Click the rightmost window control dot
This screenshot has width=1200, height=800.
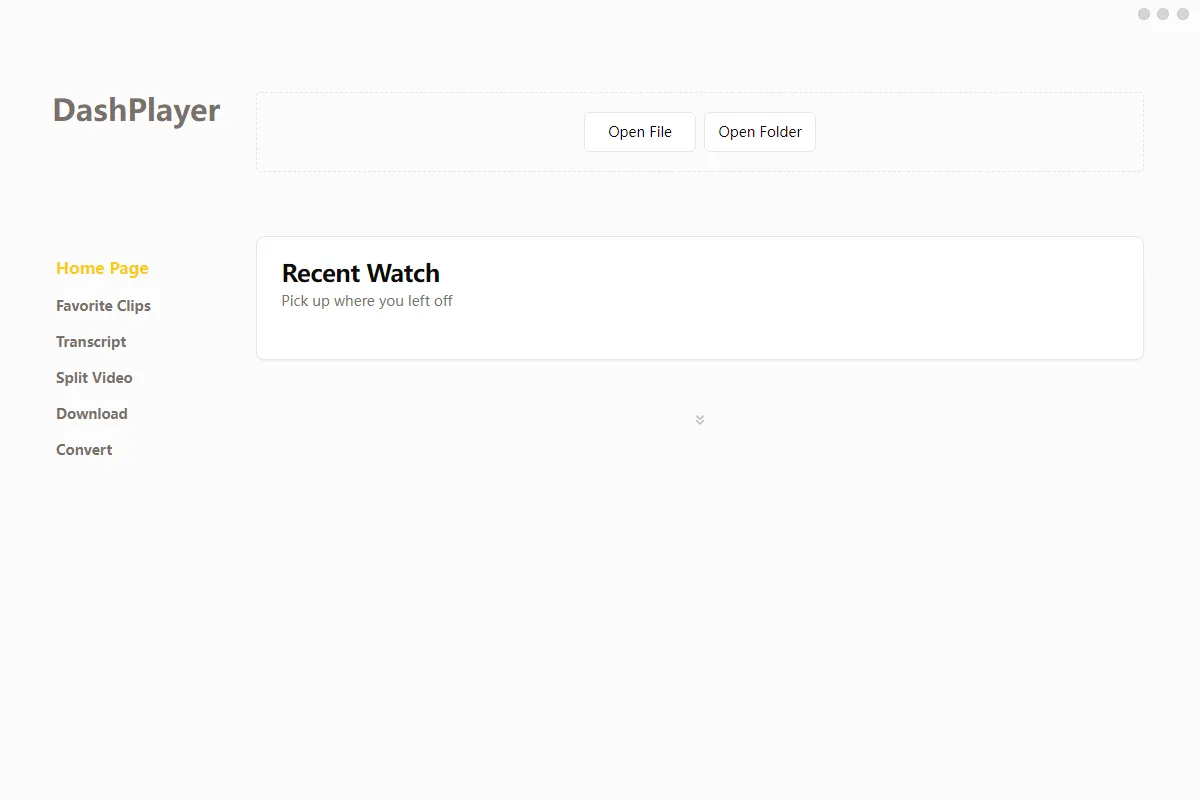1181,14
